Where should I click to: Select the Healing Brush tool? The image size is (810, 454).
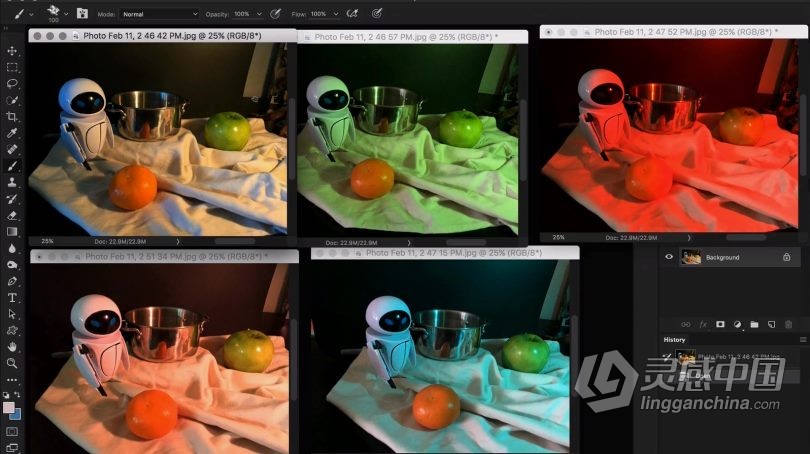click(12, 149)
